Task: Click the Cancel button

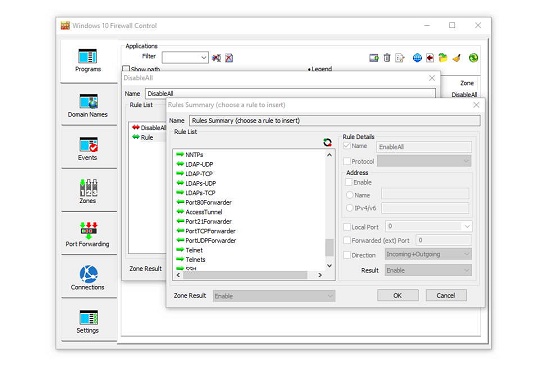Action: (446, 295)
